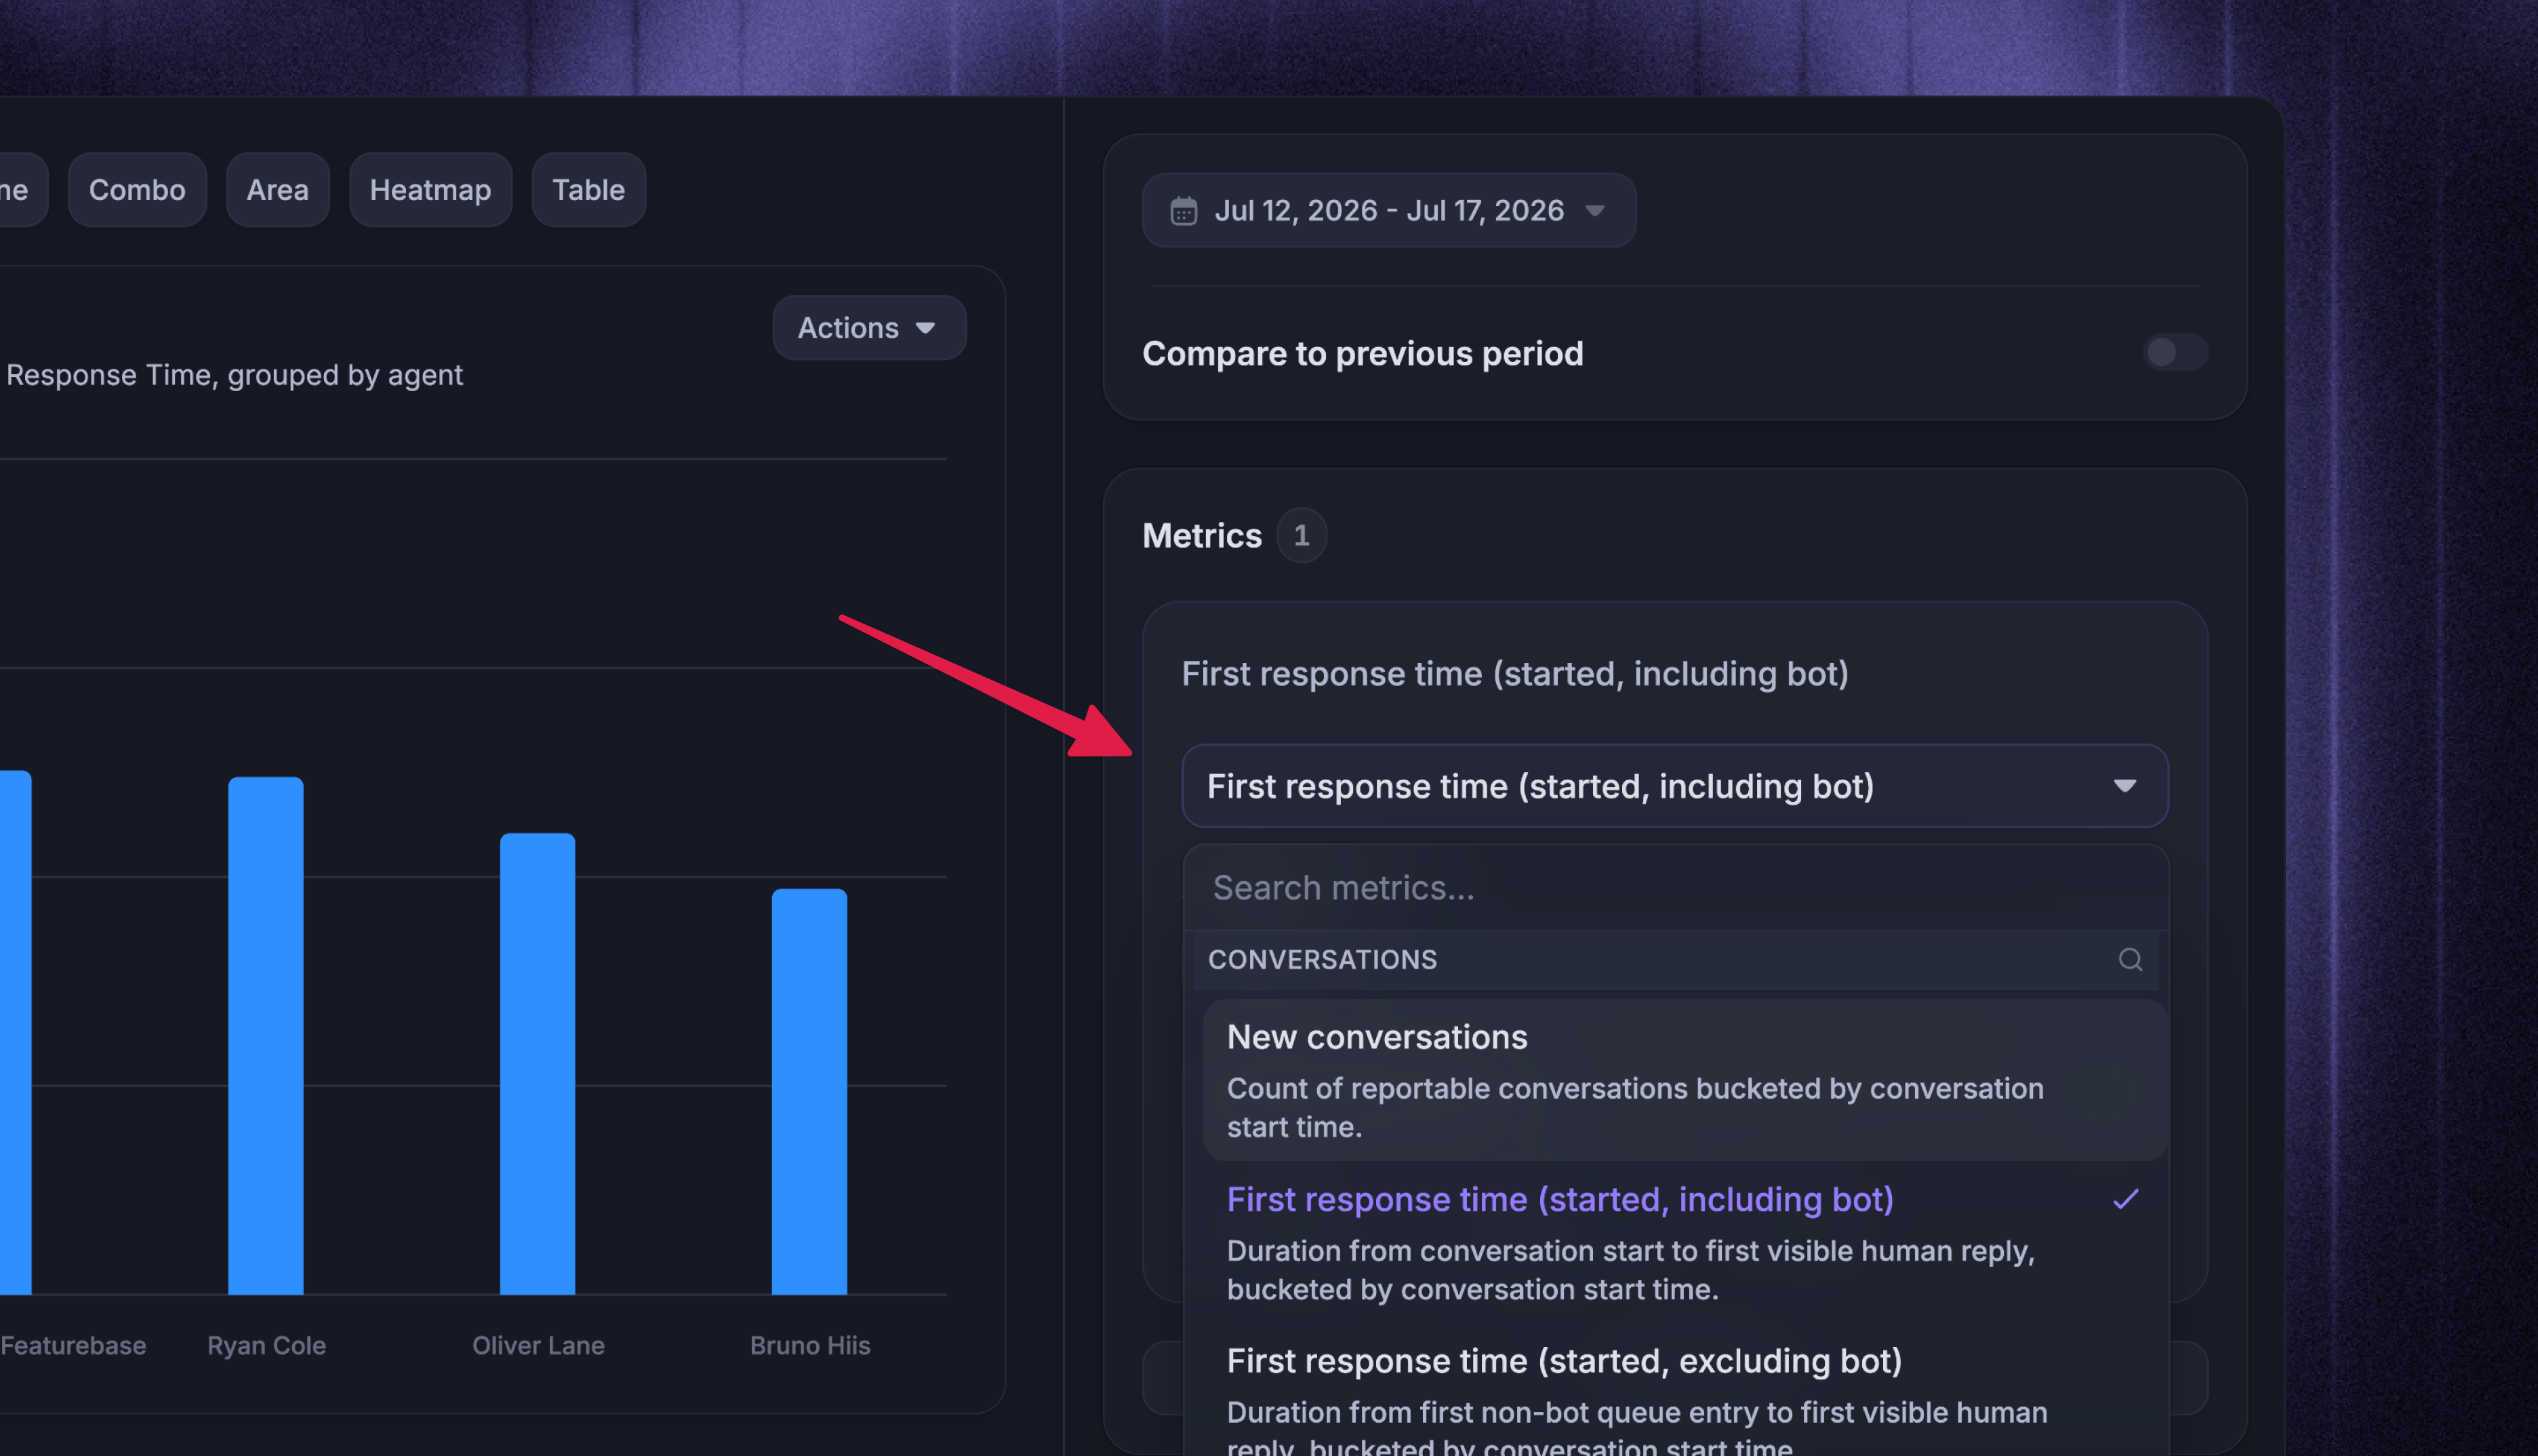
Task: Click the Ryan Cole bar in chart
Action: (266, 1036)
